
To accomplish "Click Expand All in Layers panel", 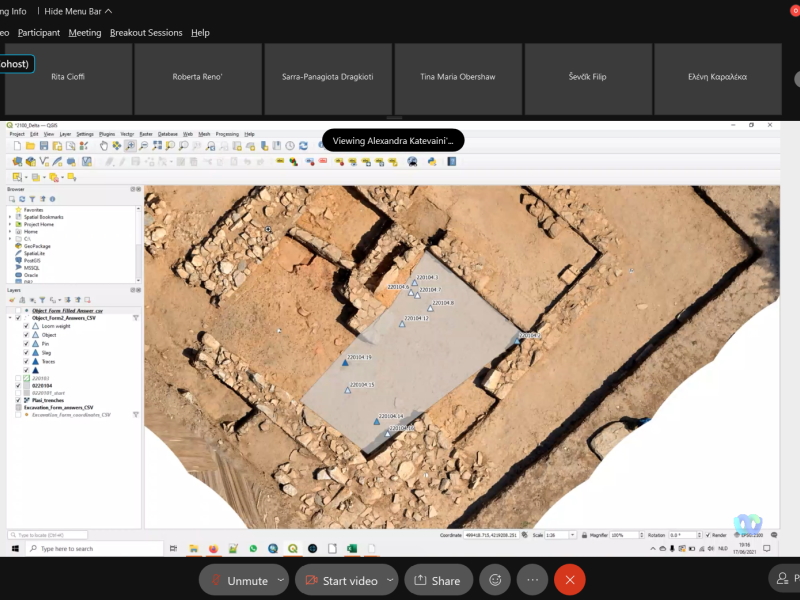I will click(67, 300).
